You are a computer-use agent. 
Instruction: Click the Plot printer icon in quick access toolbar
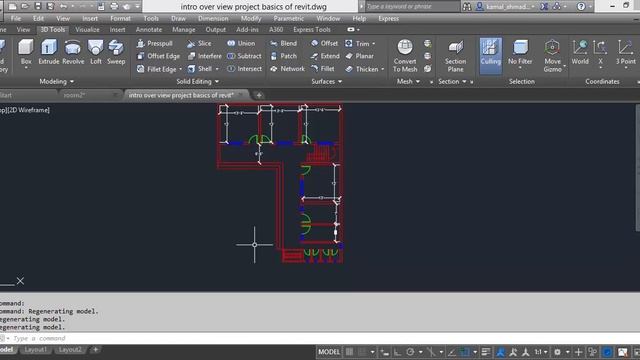pos(114,6)
